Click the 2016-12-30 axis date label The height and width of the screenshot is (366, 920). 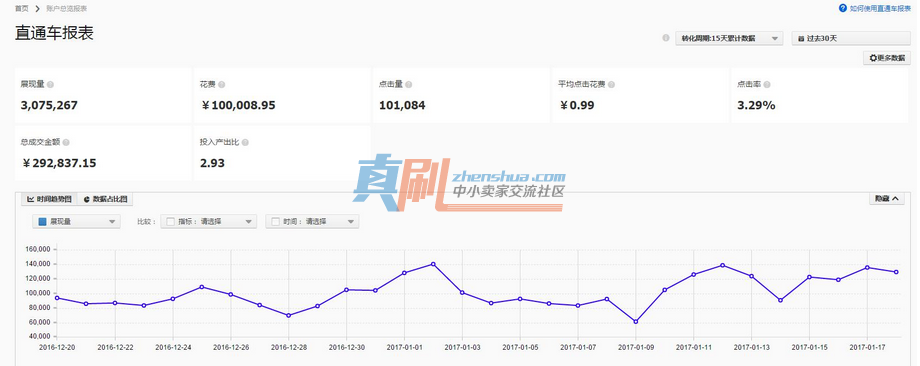[347, 347]
